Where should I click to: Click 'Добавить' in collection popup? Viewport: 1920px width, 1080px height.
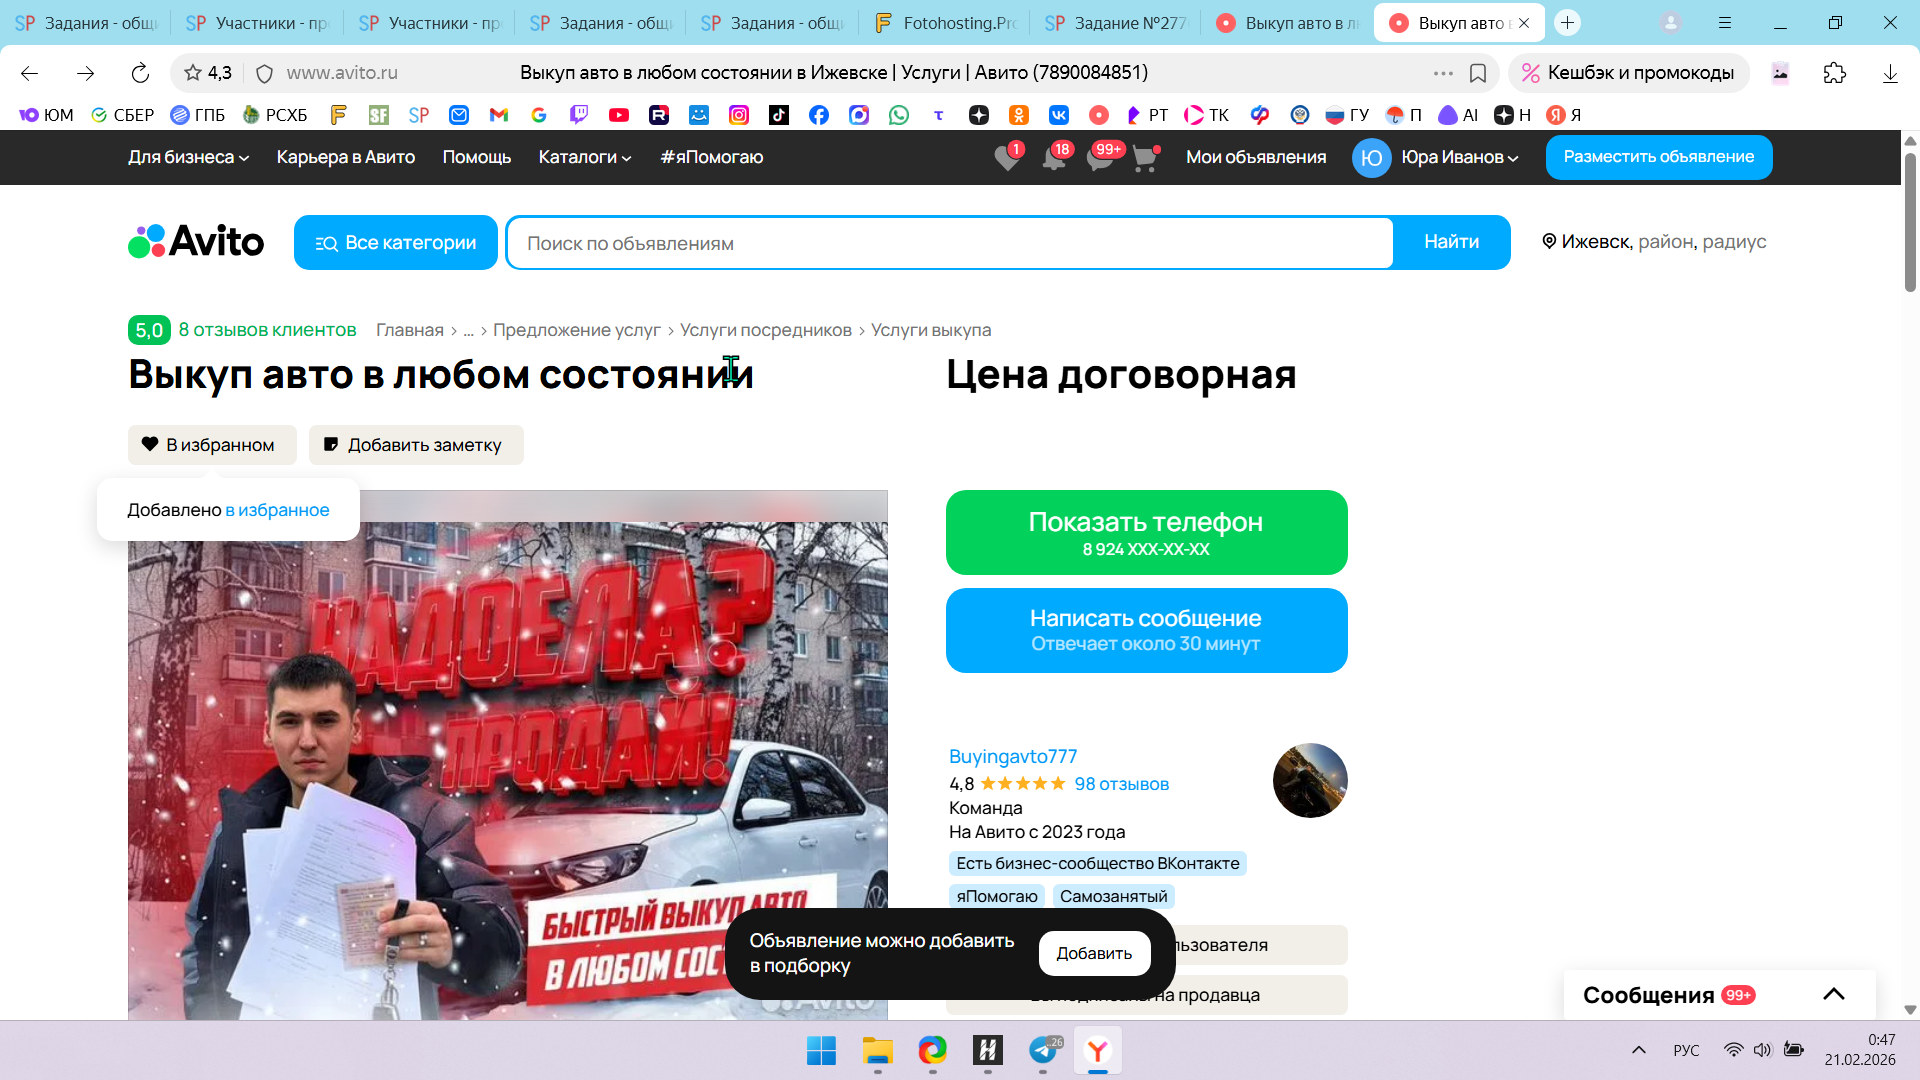coord(1094,953)
